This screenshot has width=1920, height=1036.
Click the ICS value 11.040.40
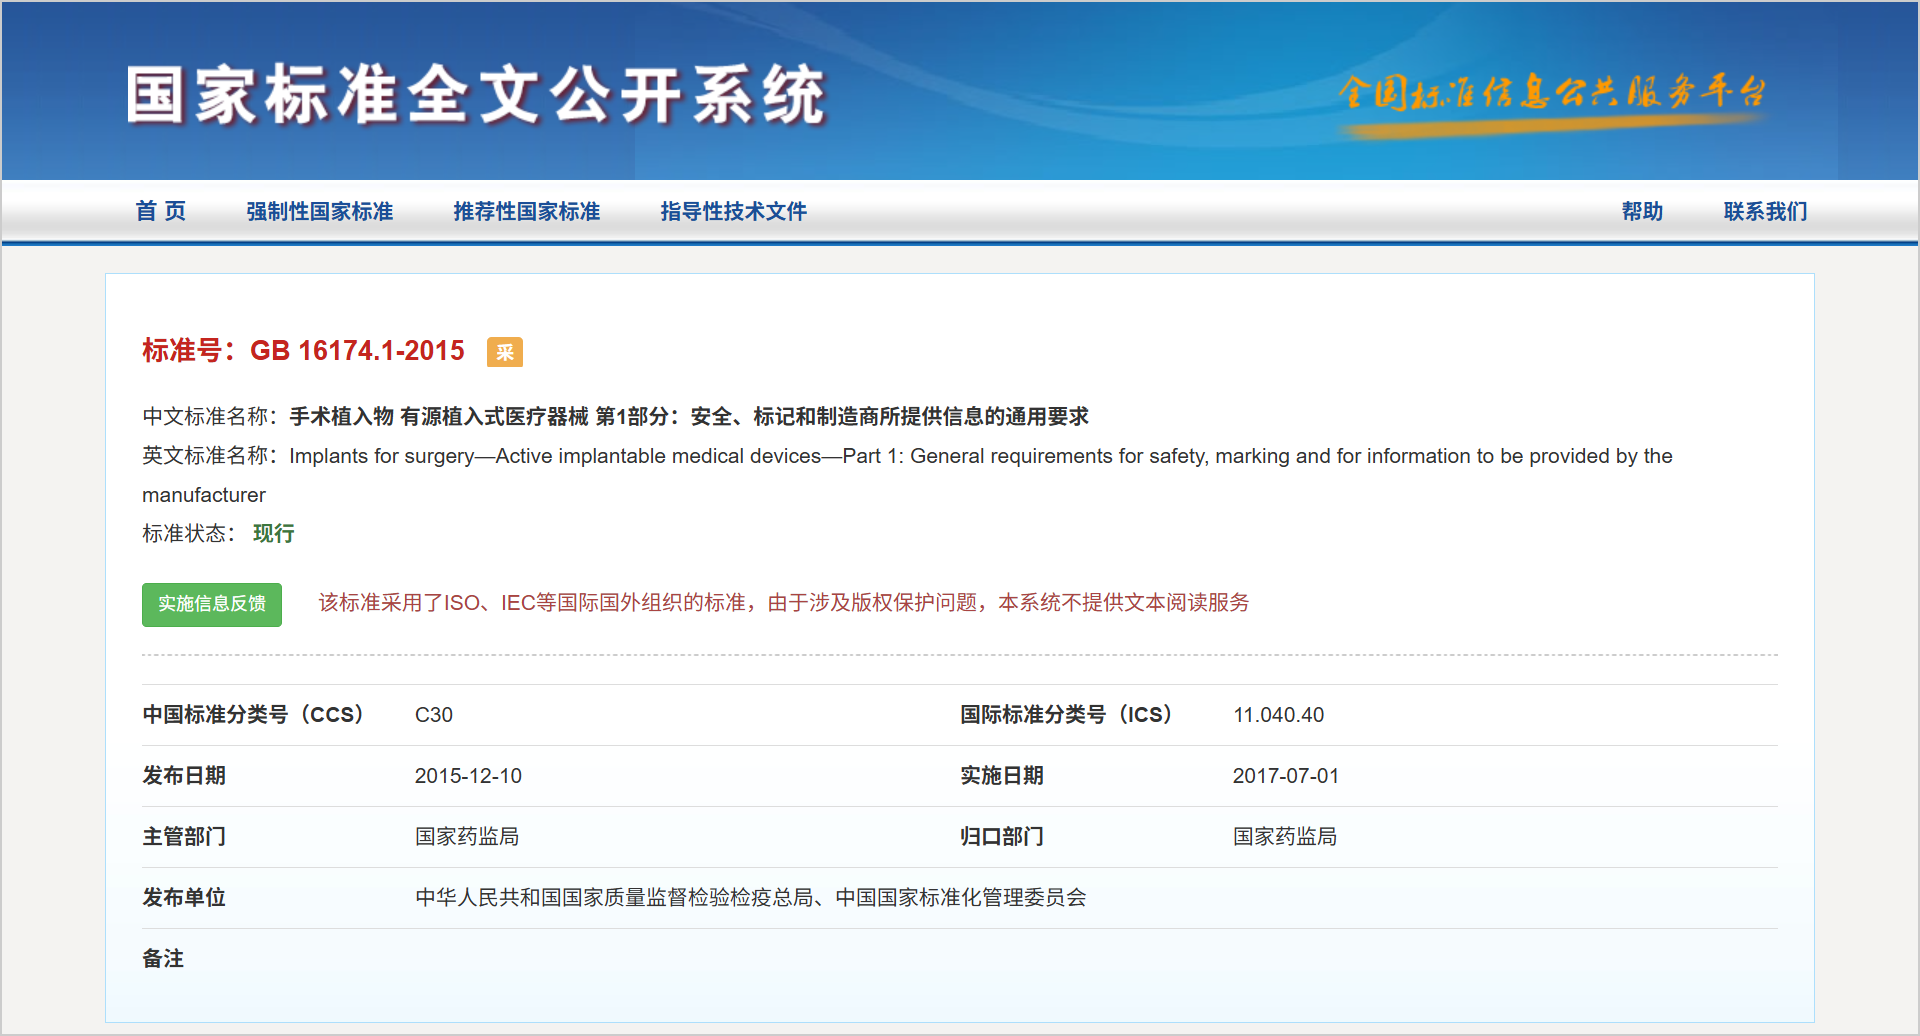pos(1278,715)
